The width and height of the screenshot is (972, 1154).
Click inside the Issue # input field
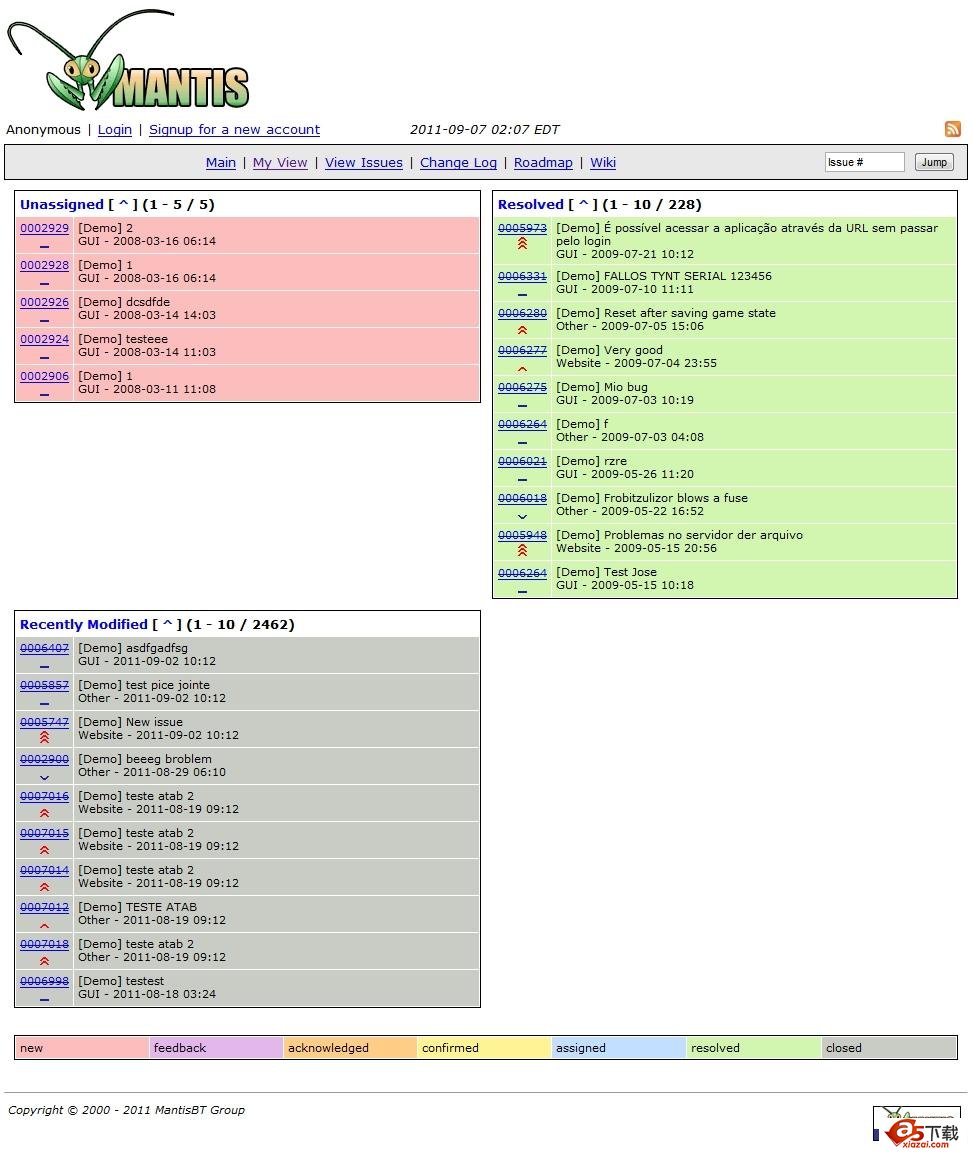pos(863,161)
